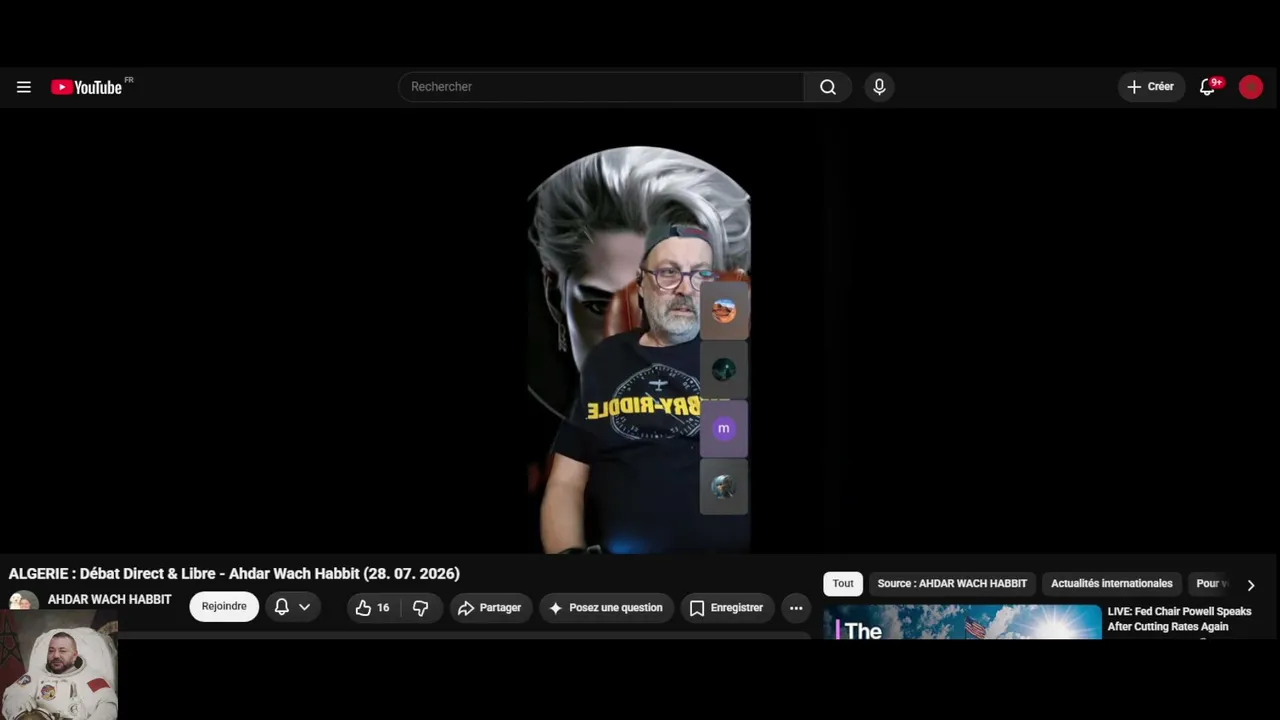Screen dimensions: 1280x720
Task: Open the AHDAR WACH HABBIT channel name
Action: pos(109,600)
